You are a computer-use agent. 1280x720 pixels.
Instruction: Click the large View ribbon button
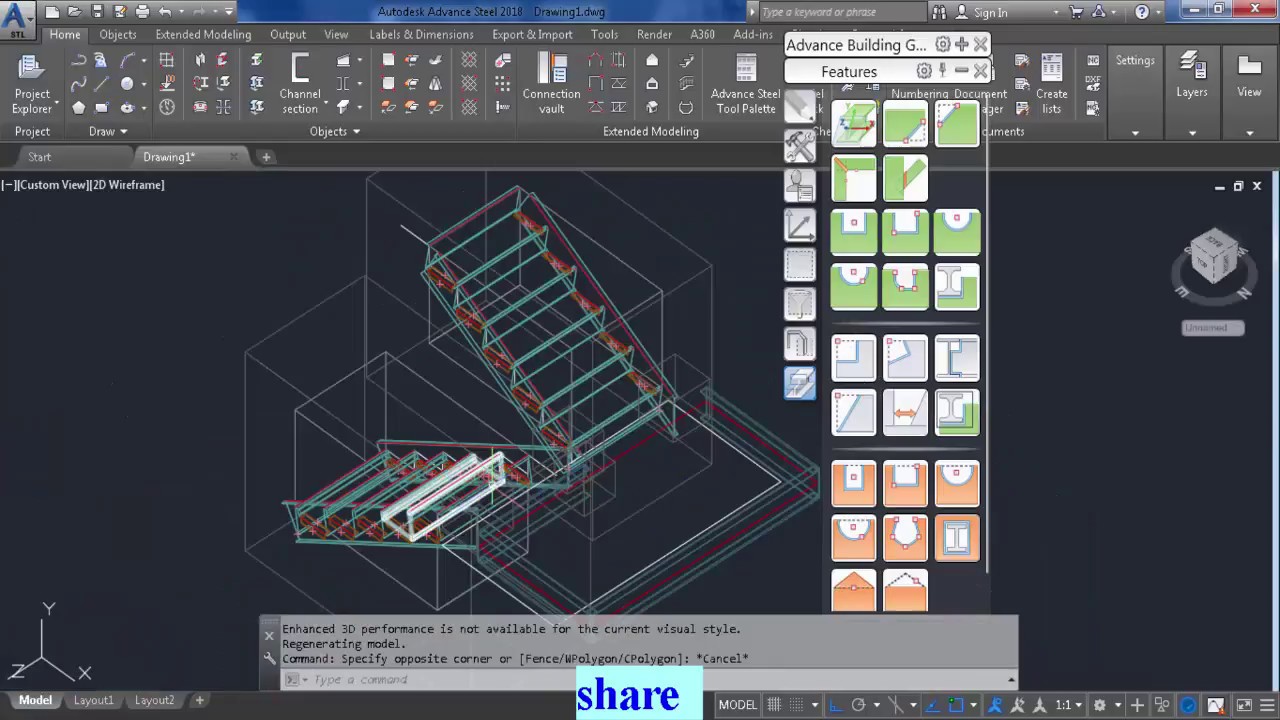click(1249, 75)
